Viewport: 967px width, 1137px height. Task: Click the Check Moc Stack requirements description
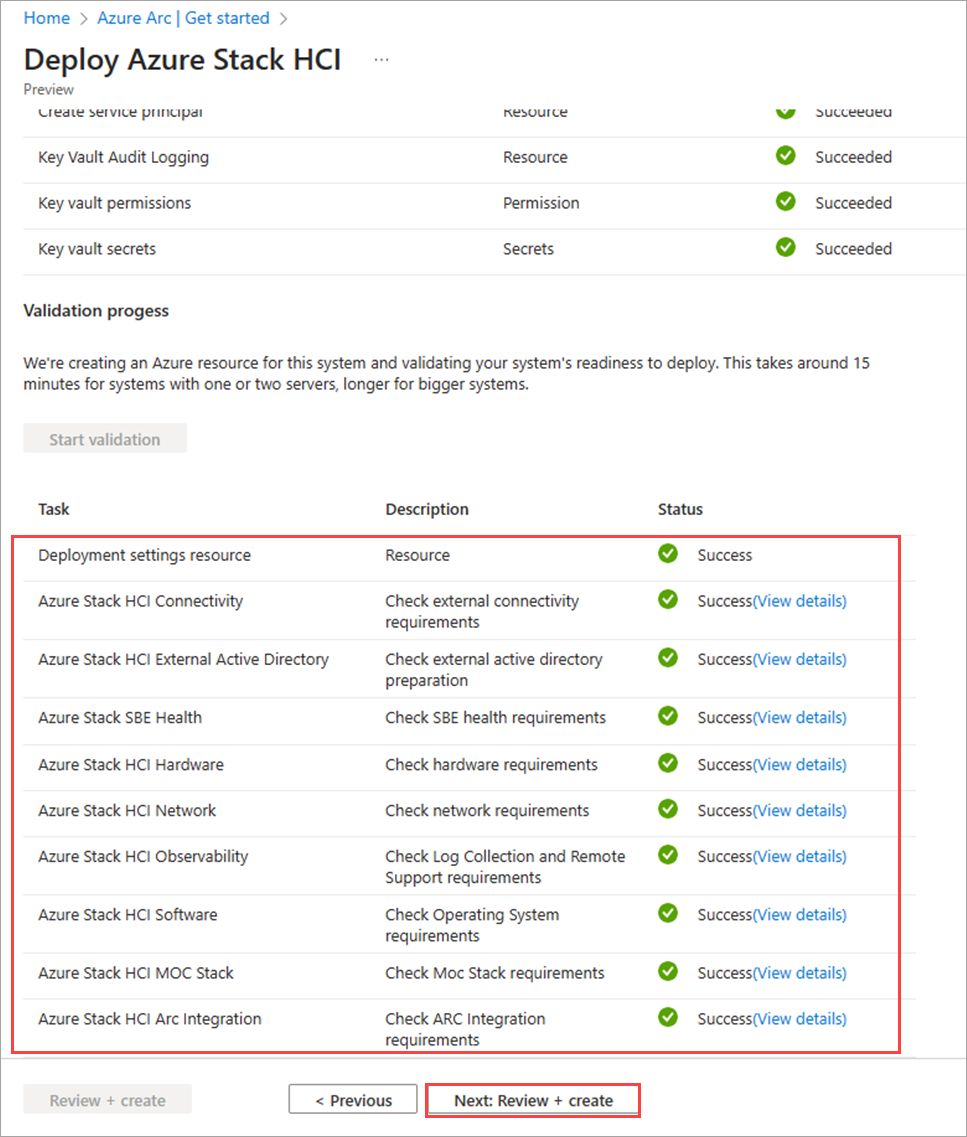tap(494, 973)
